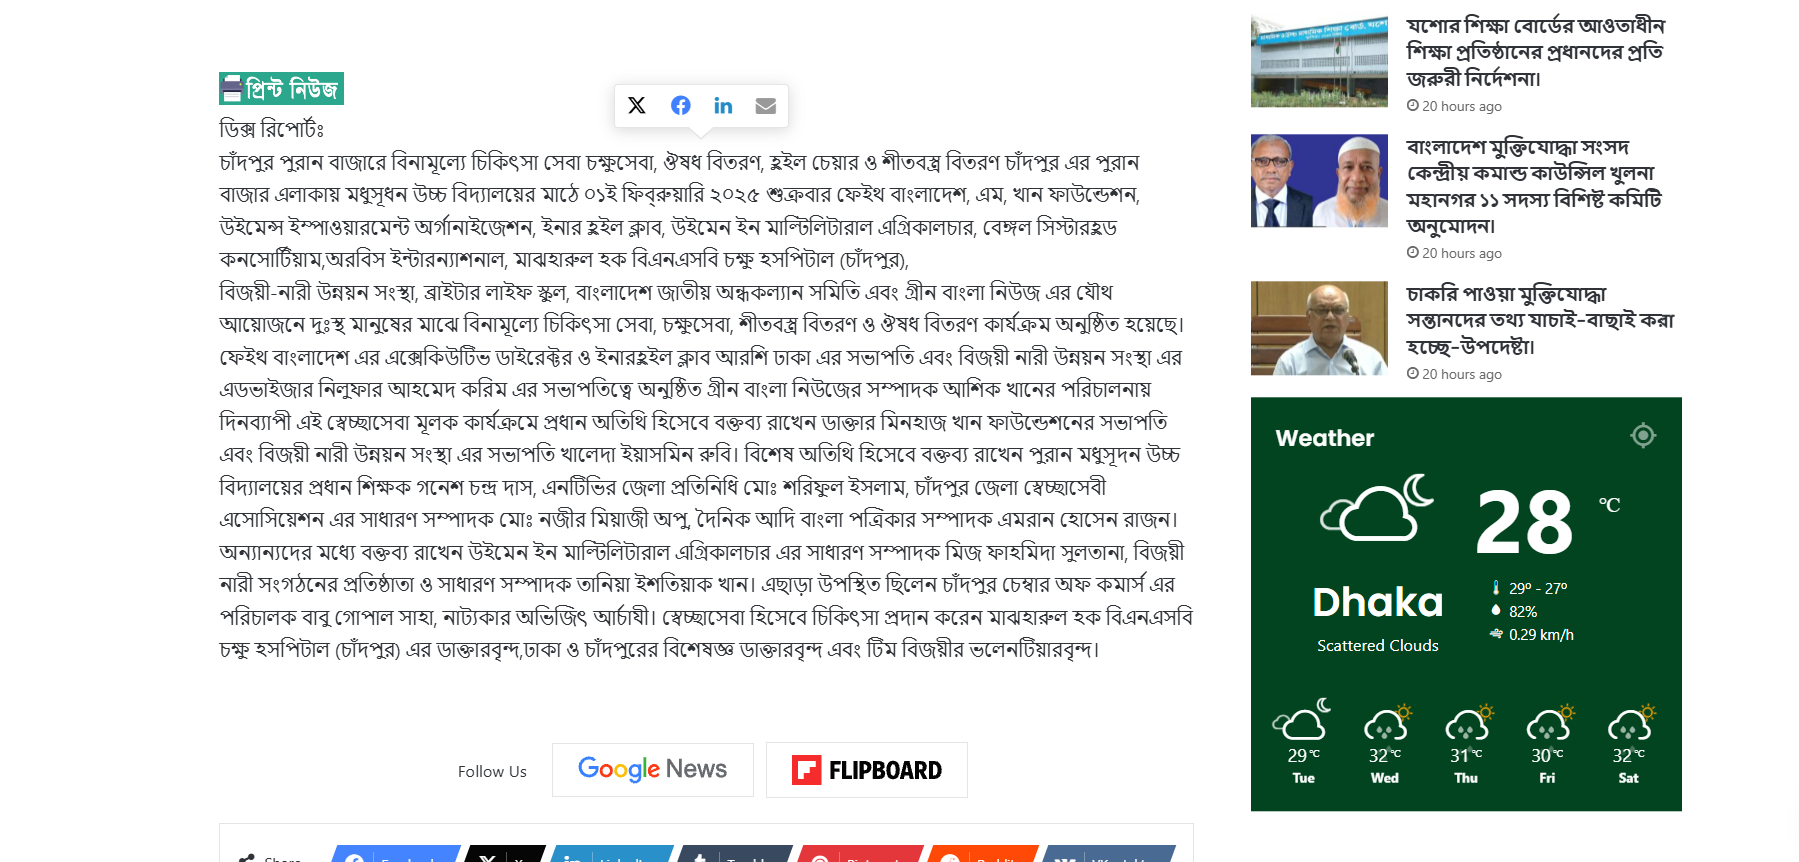This screenshot has width=1799, height=862.
Task: Select Saturday forecast weather icon
Action: pos(1631,722)
